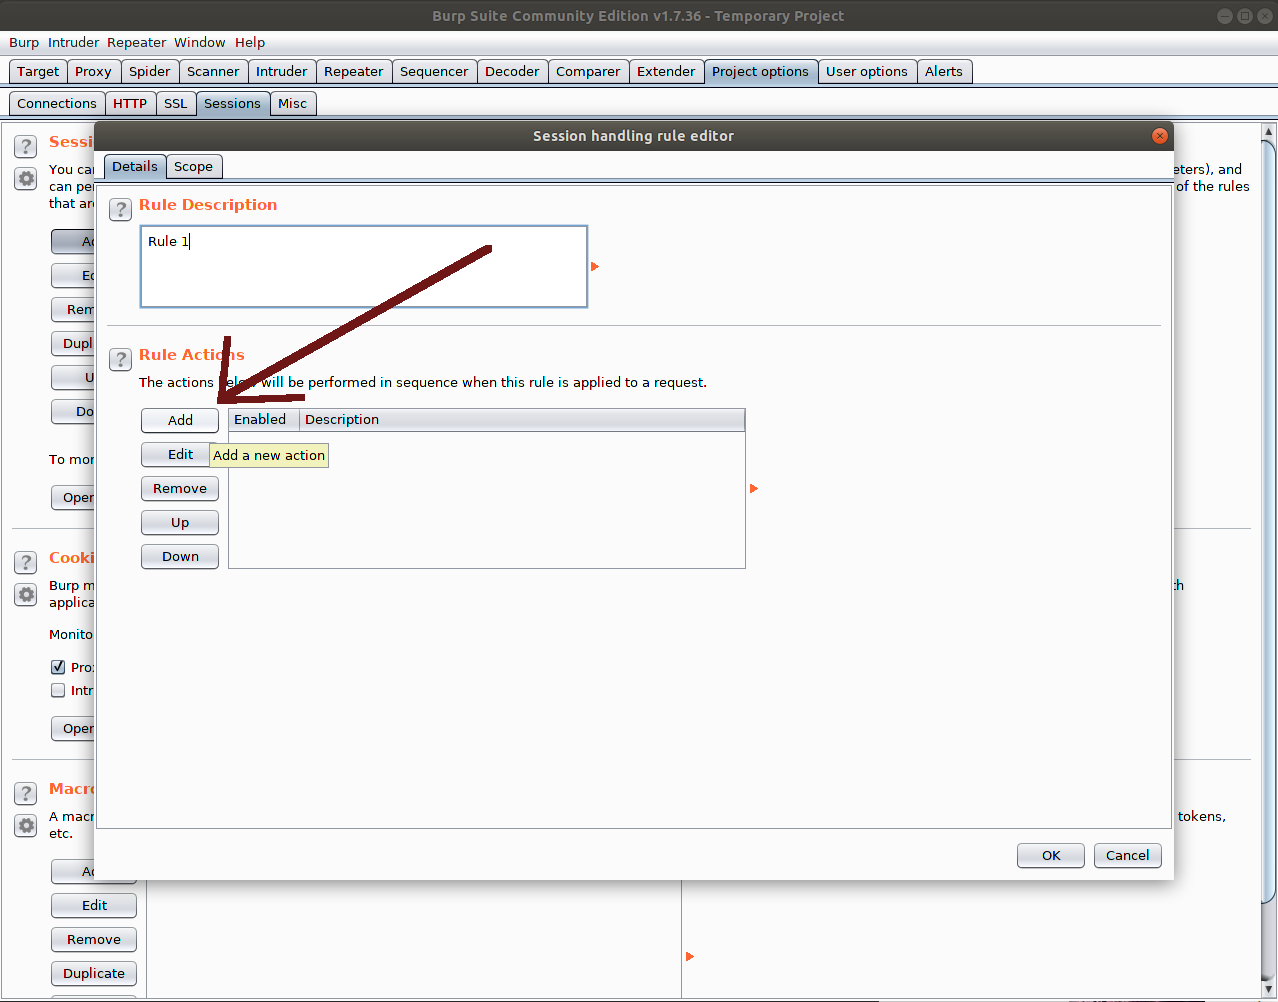Open the Misc sub-tab

click(293, 104)
